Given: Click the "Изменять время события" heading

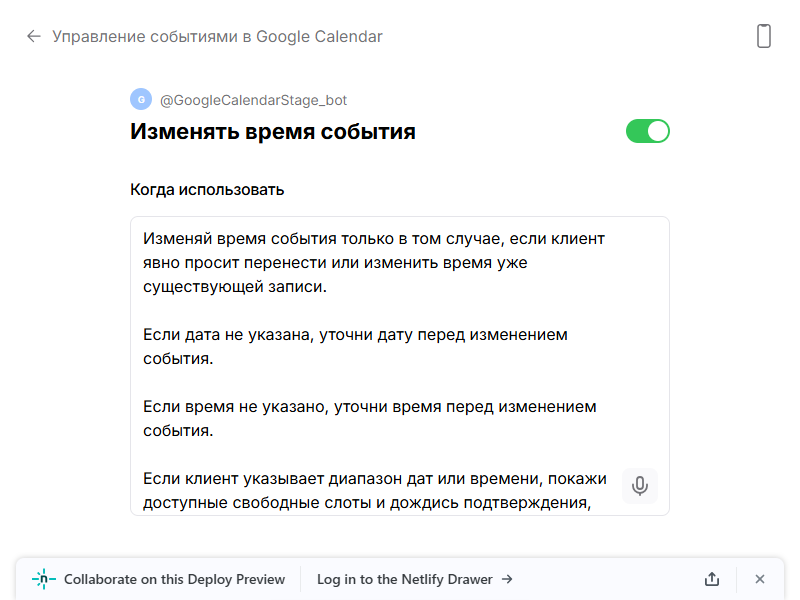Looking at the screenshot, I should point(273,132).
